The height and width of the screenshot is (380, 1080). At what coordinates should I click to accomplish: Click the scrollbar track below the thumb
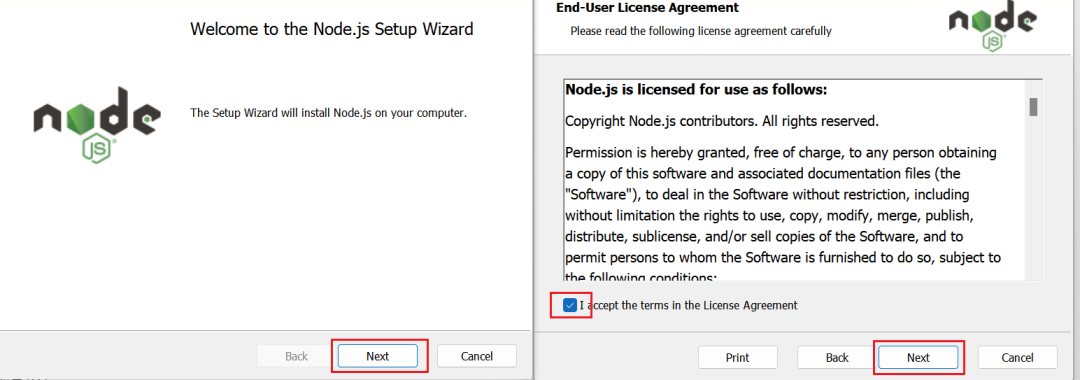1033,198
